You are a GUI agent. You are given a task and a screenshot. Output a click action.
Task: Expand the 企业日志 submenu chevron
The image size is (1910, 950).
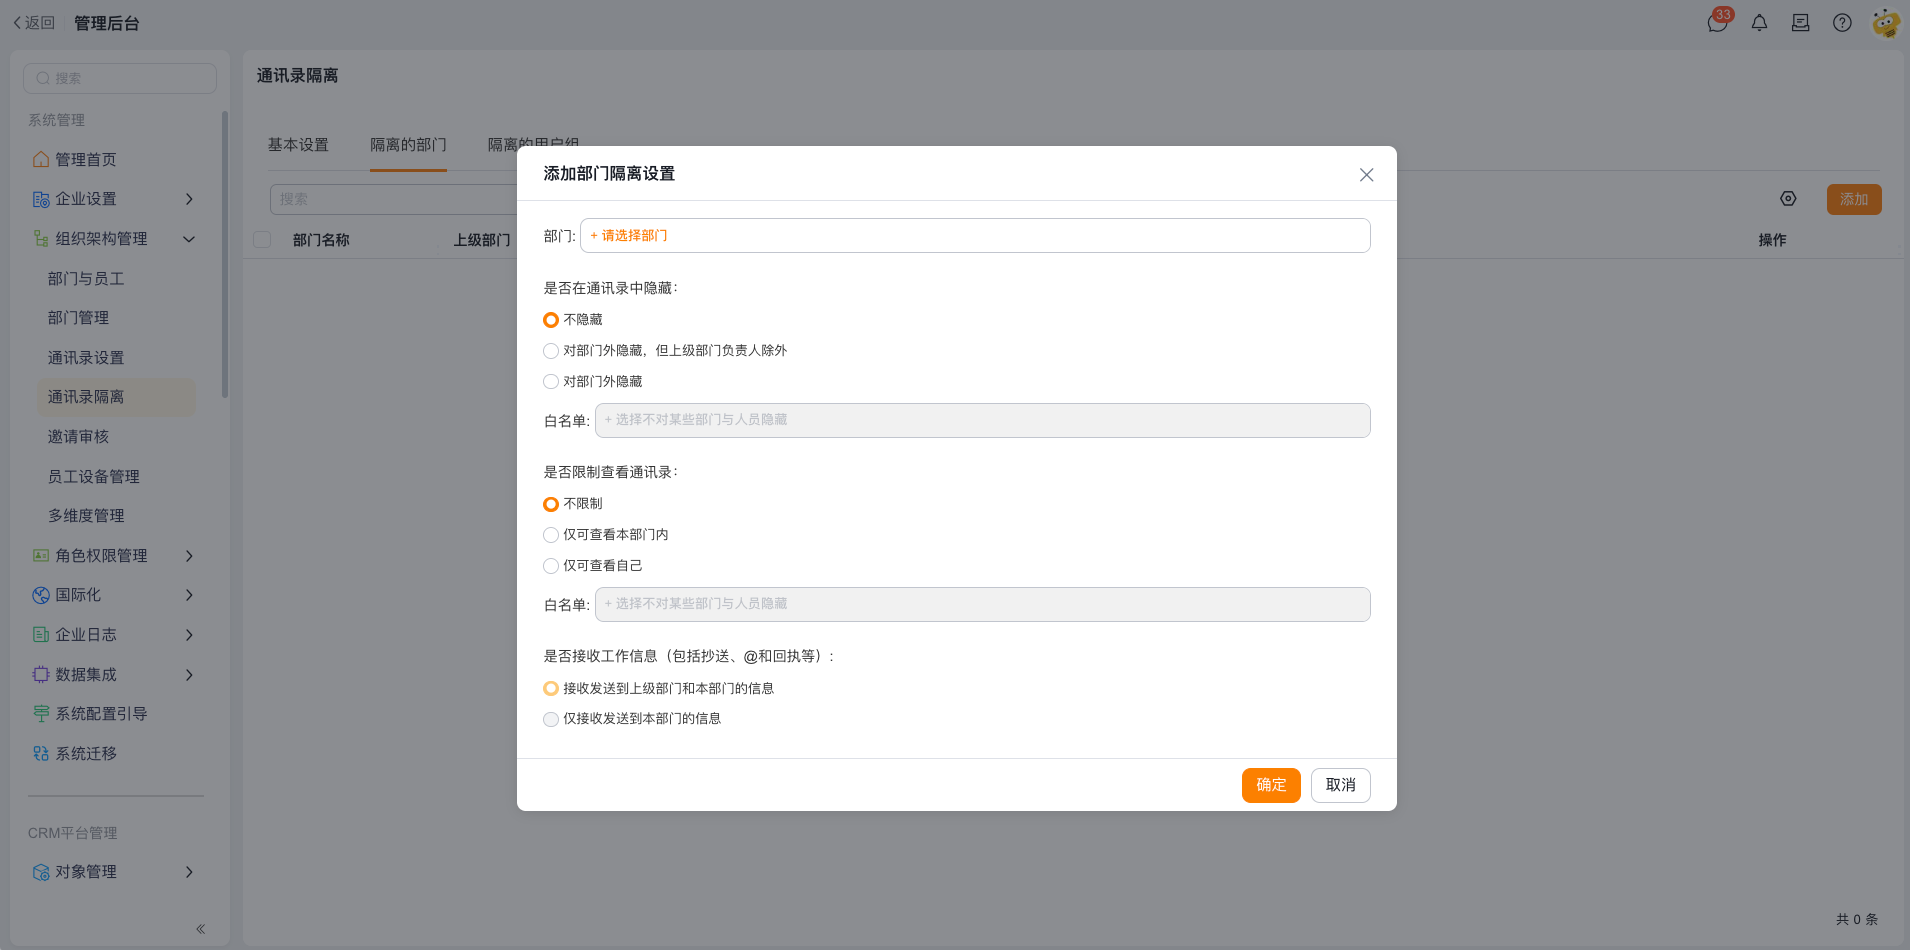click(189, 635)
